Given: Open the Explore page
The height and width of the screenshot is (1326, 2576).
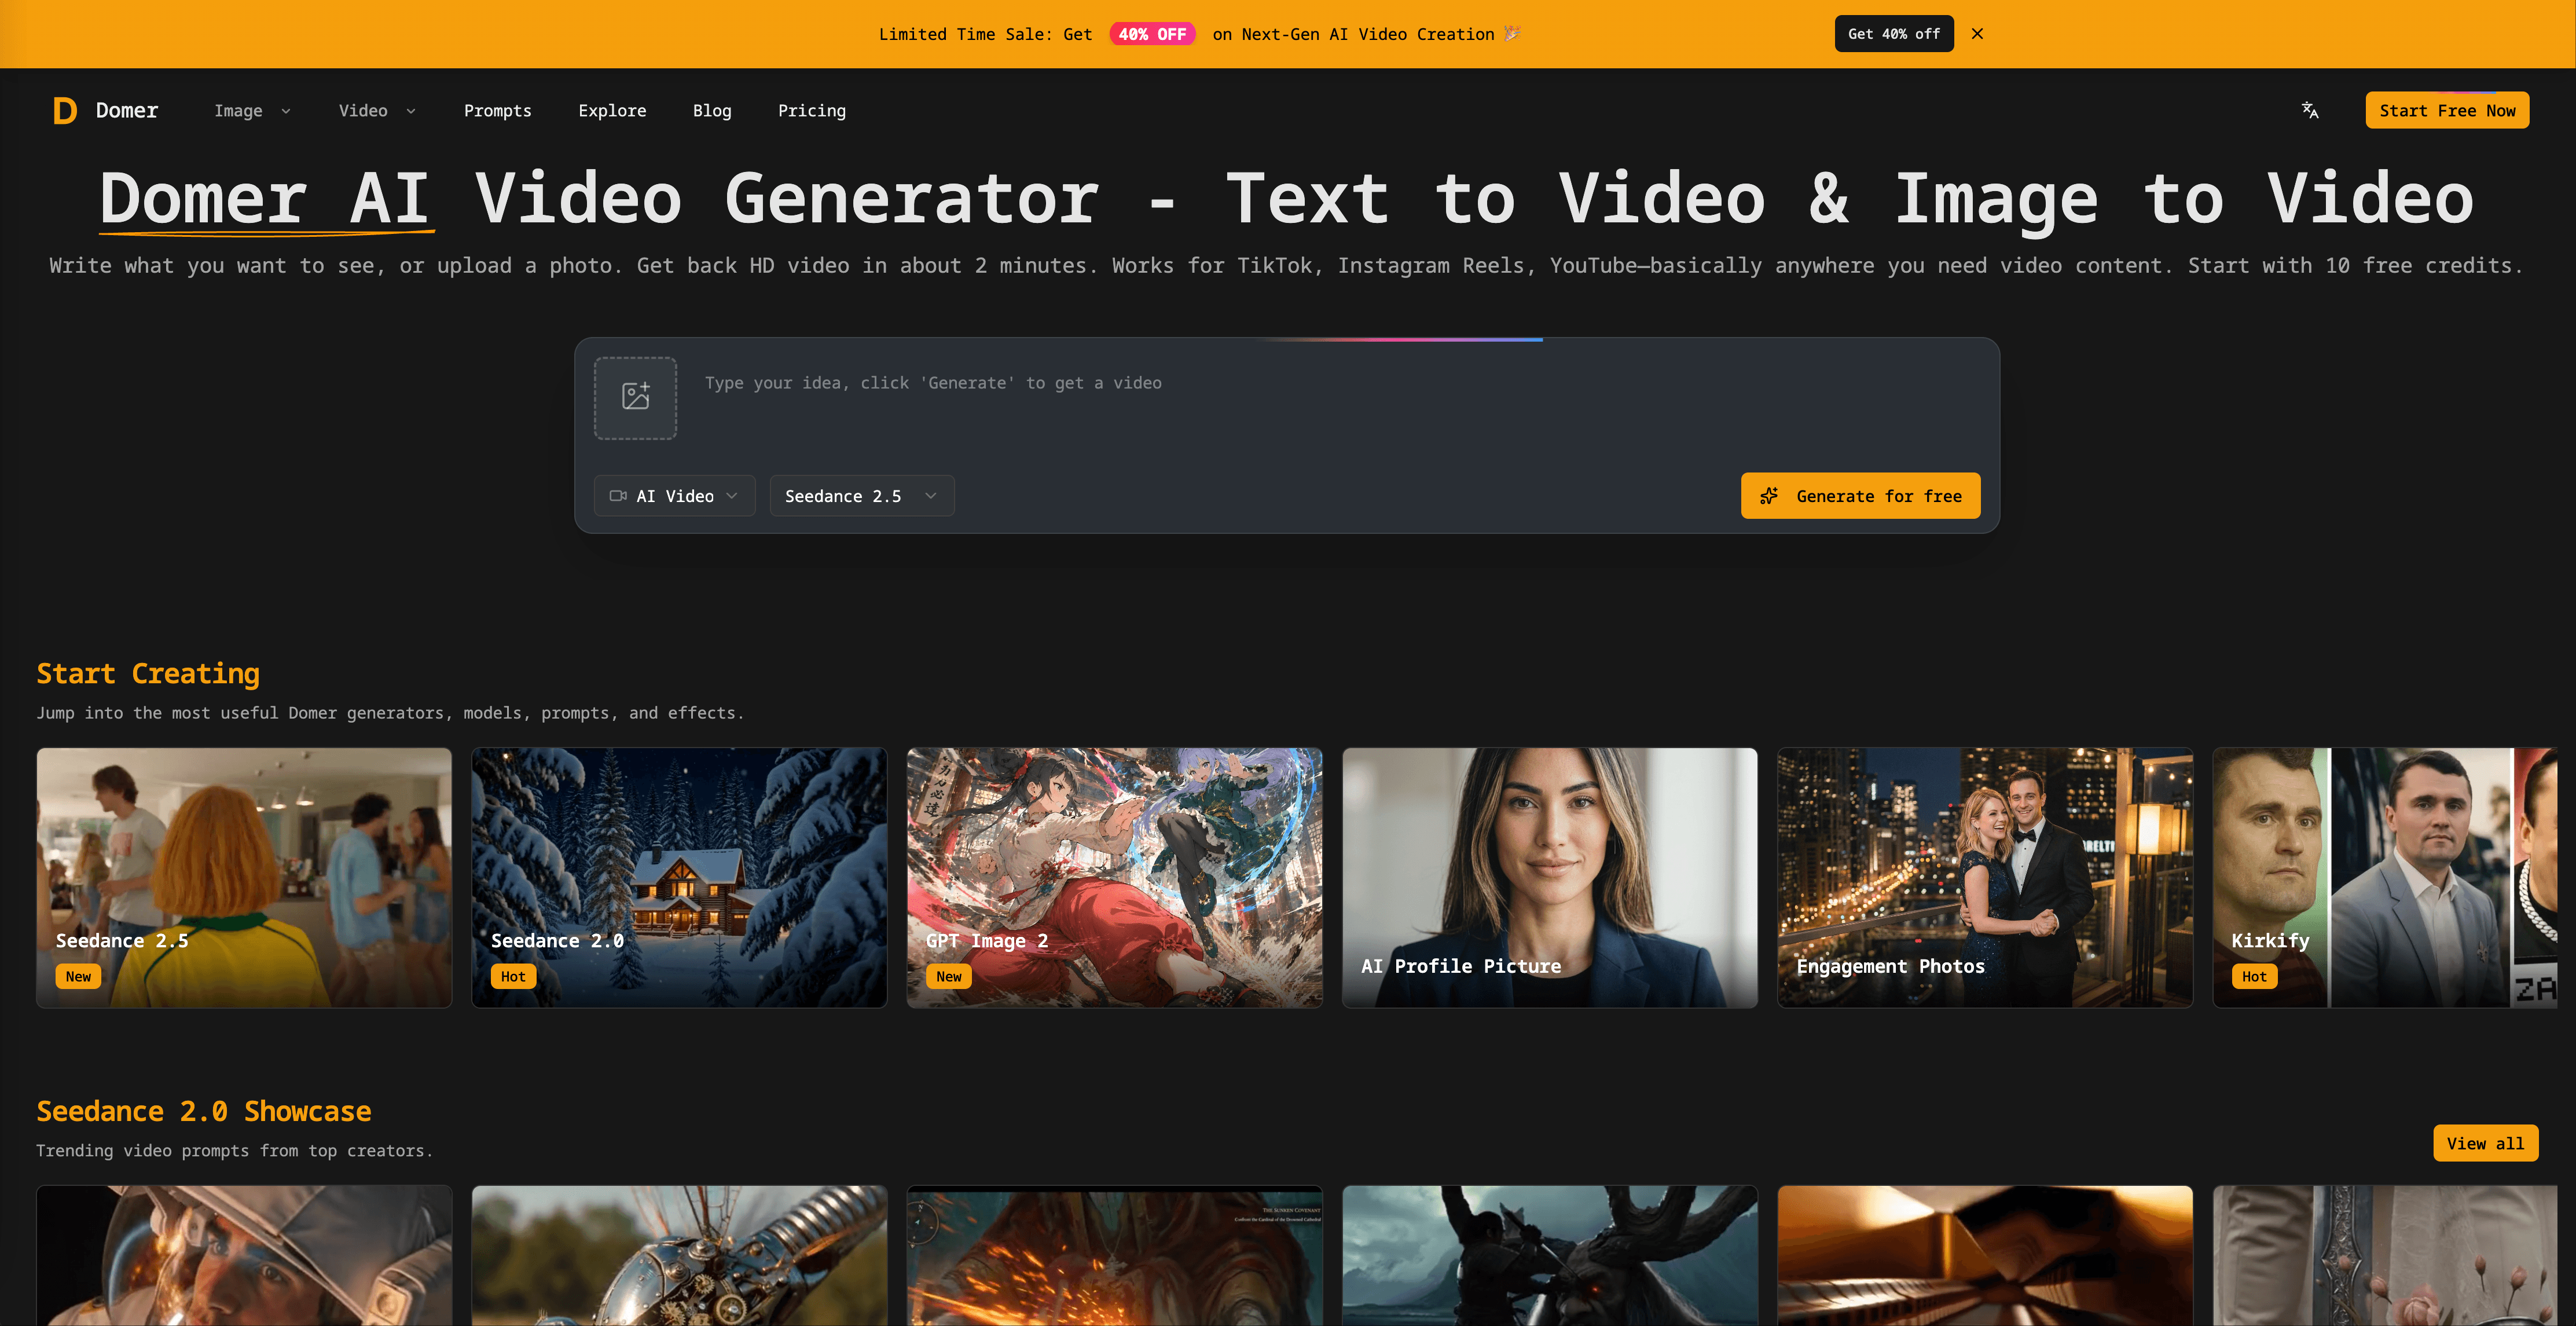Looking at the screenshot, I should [x=612, y=111].
